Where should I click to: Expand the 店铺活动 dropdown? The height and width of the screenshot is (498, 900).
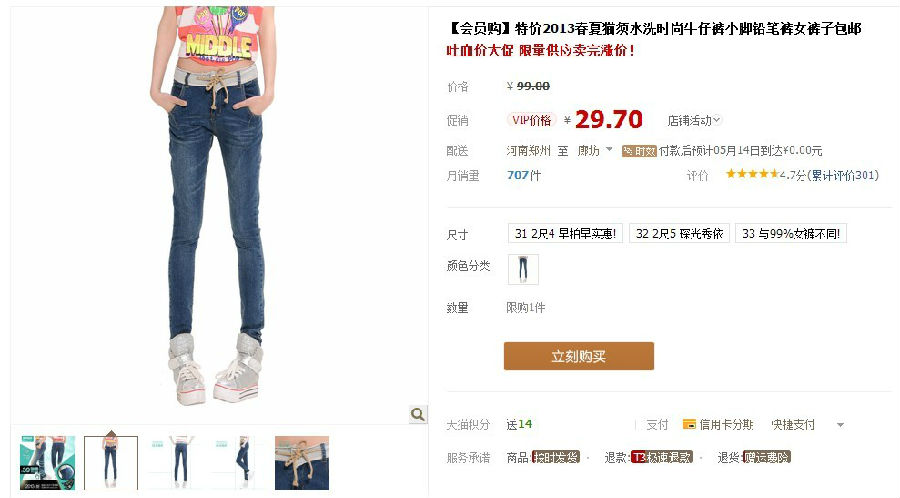(693, 120)
